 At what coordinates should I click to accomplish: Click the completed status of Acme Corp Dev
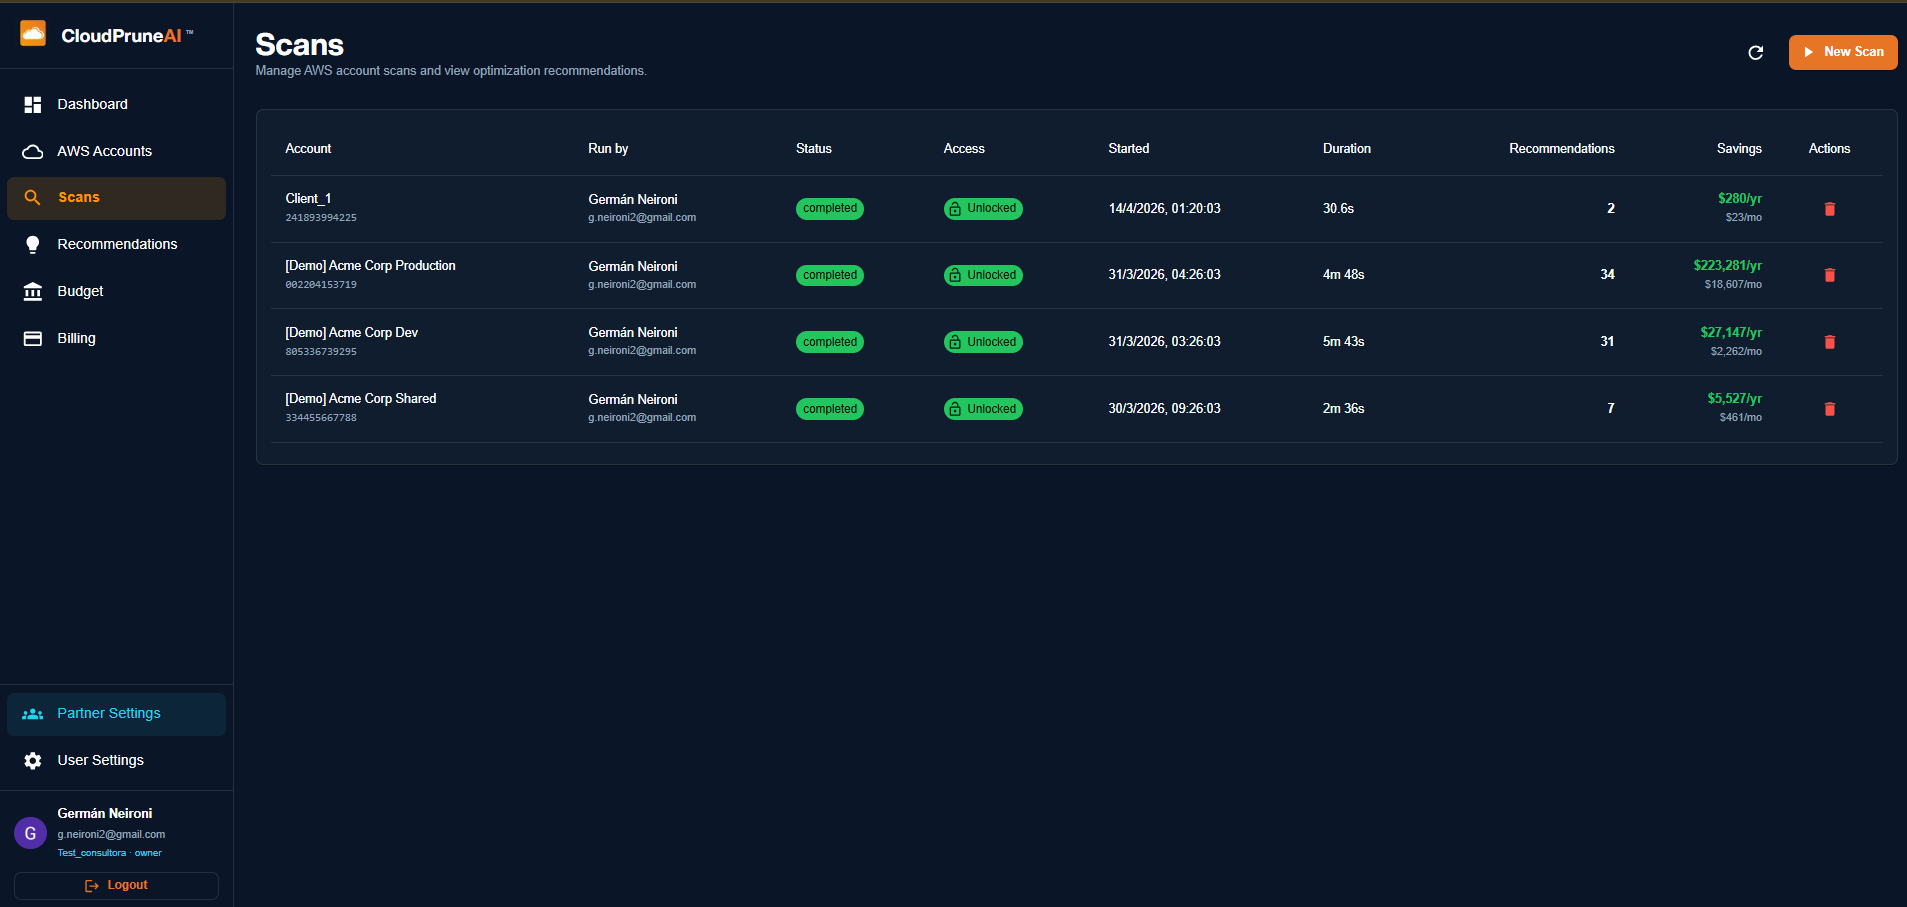(x=830, y=342)
